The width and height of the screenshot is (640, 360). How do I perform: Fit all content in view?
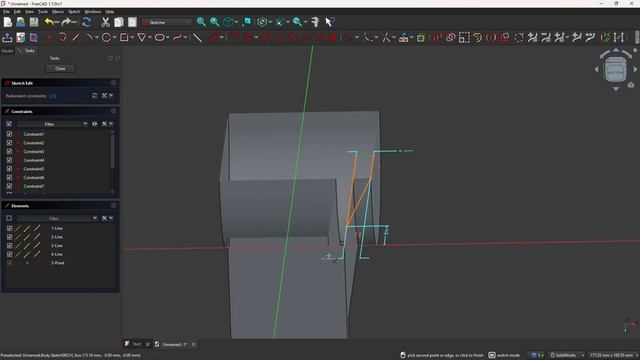coord(201,22)
